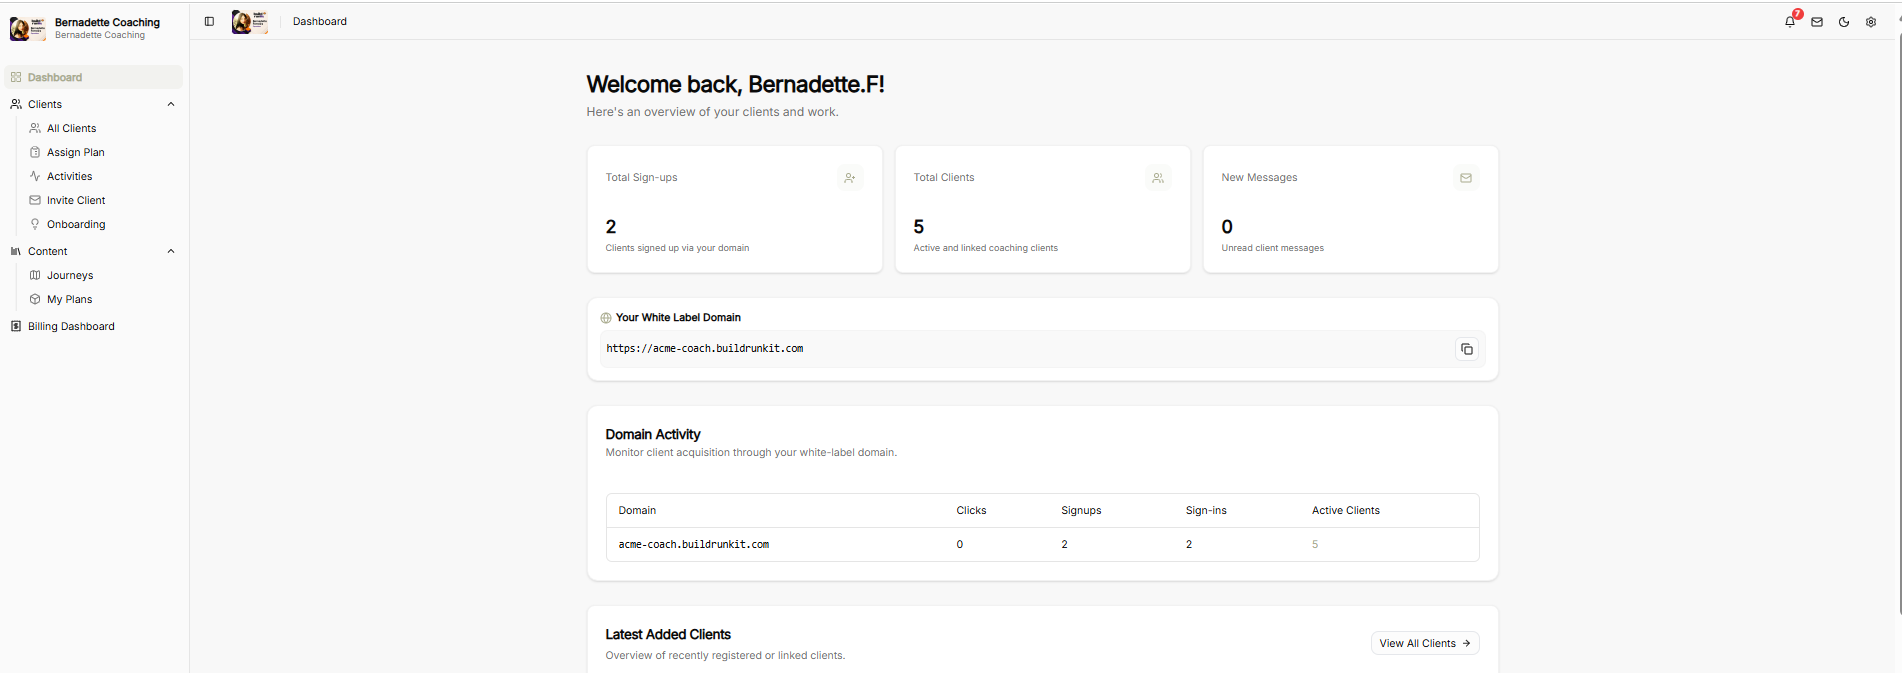
Task: Click the Total Sign-ups user-plus icon
Action: click(x=850, y=178)
